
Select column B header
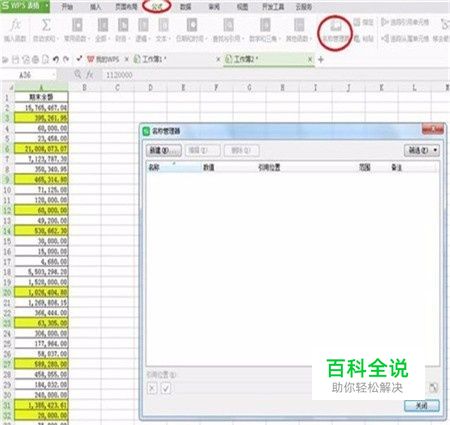(84, 88)
